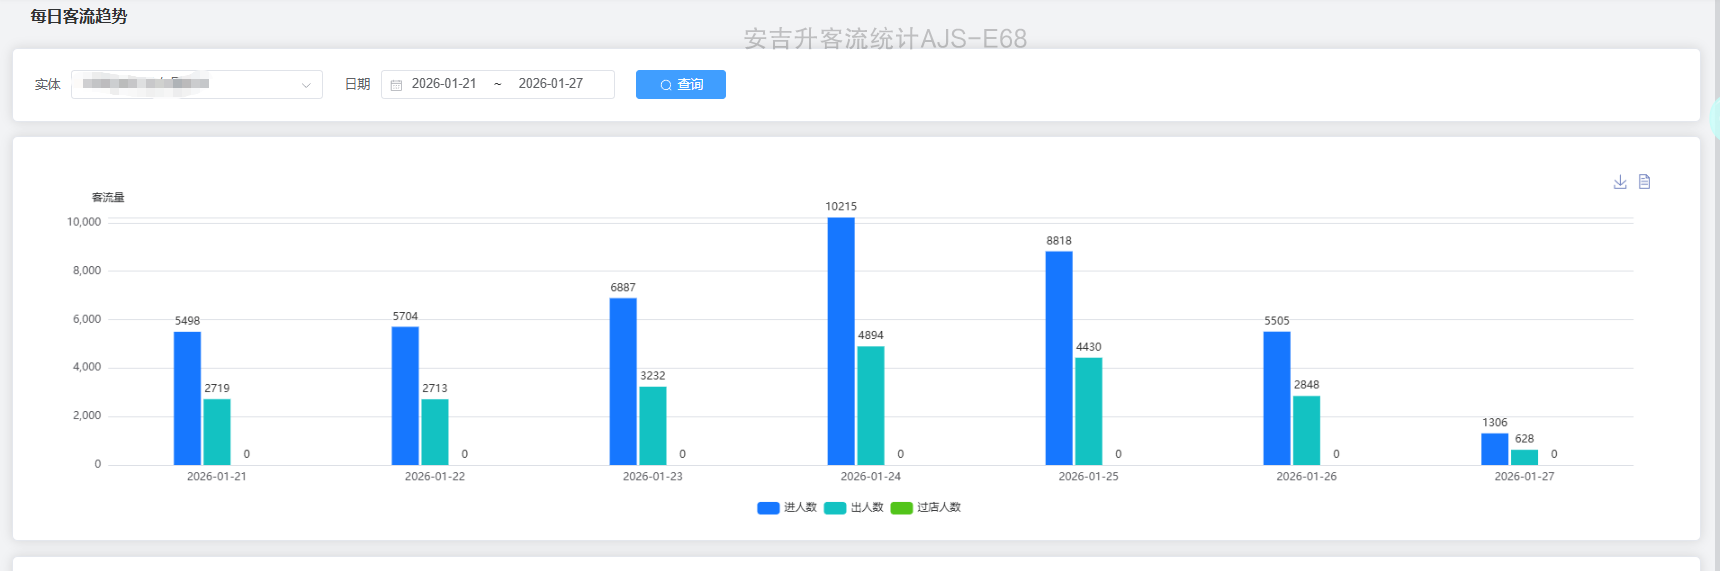Image resolution: width=1720 pixels, height=571 pixels.
Task: Click the teal 4430 bar for 2026-01-25
Action: tap(1088, 411)
